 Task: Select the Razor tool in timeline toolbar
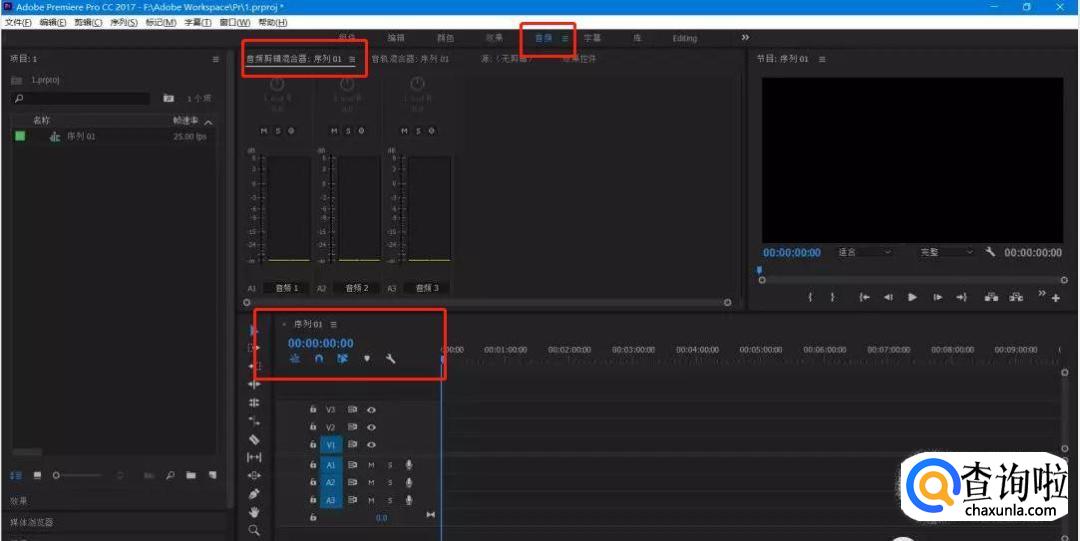[x=254, y=439]
